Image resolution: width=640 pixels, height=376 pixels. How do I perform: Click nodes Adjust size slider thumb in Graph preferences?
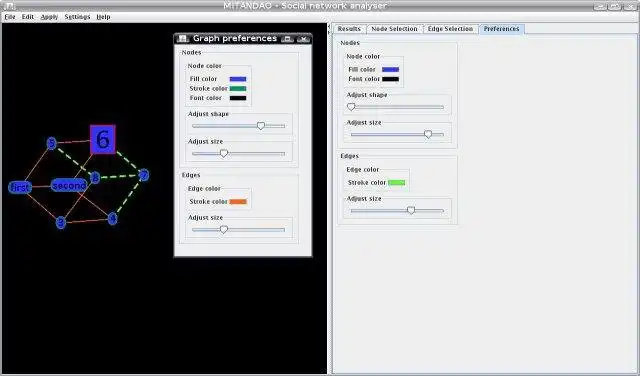[224, 154]
